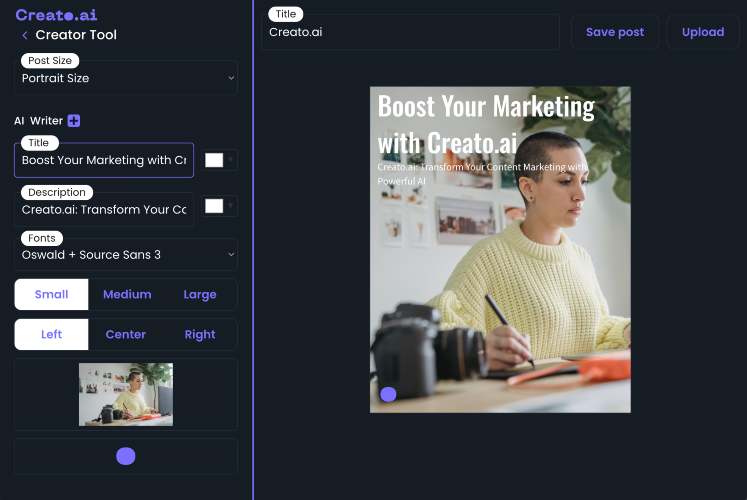Click the description text on the preview
This screenshot has width=747, height=500.
tap(482, 174)
